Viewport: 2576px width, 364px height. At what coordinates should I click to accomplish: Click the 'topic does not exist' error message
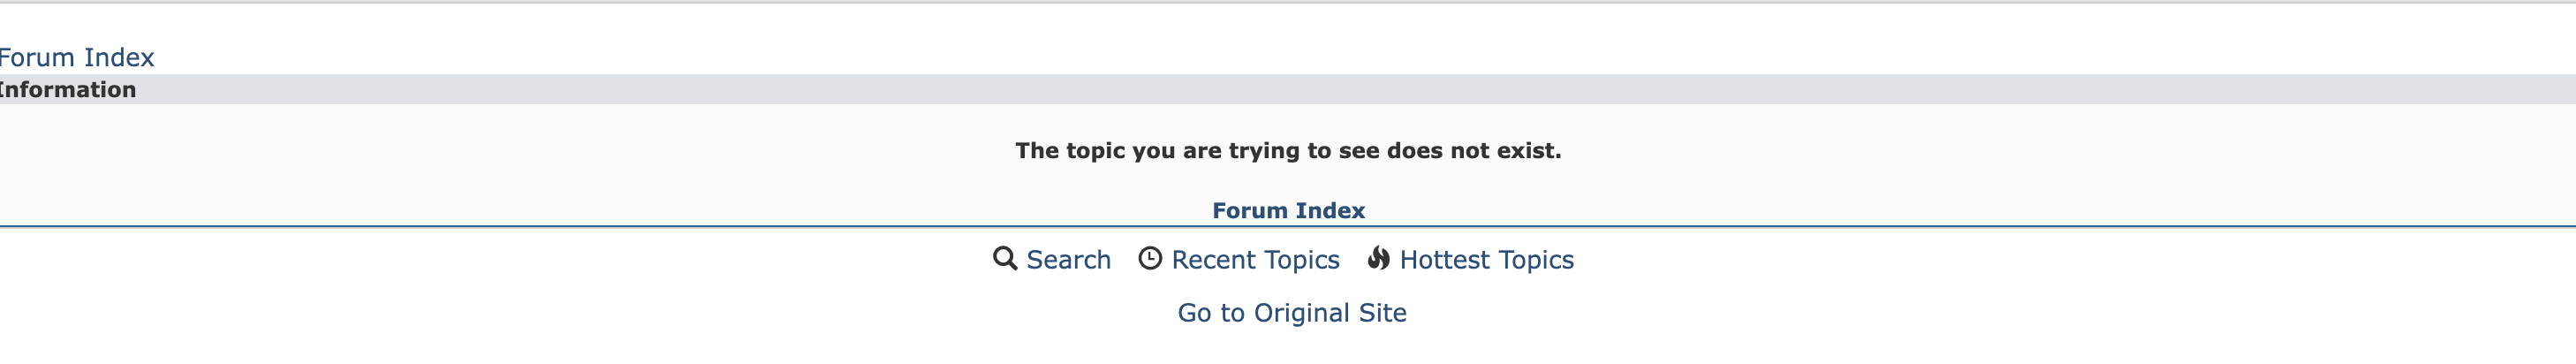pyautogui.click(x=1288, y=151)
